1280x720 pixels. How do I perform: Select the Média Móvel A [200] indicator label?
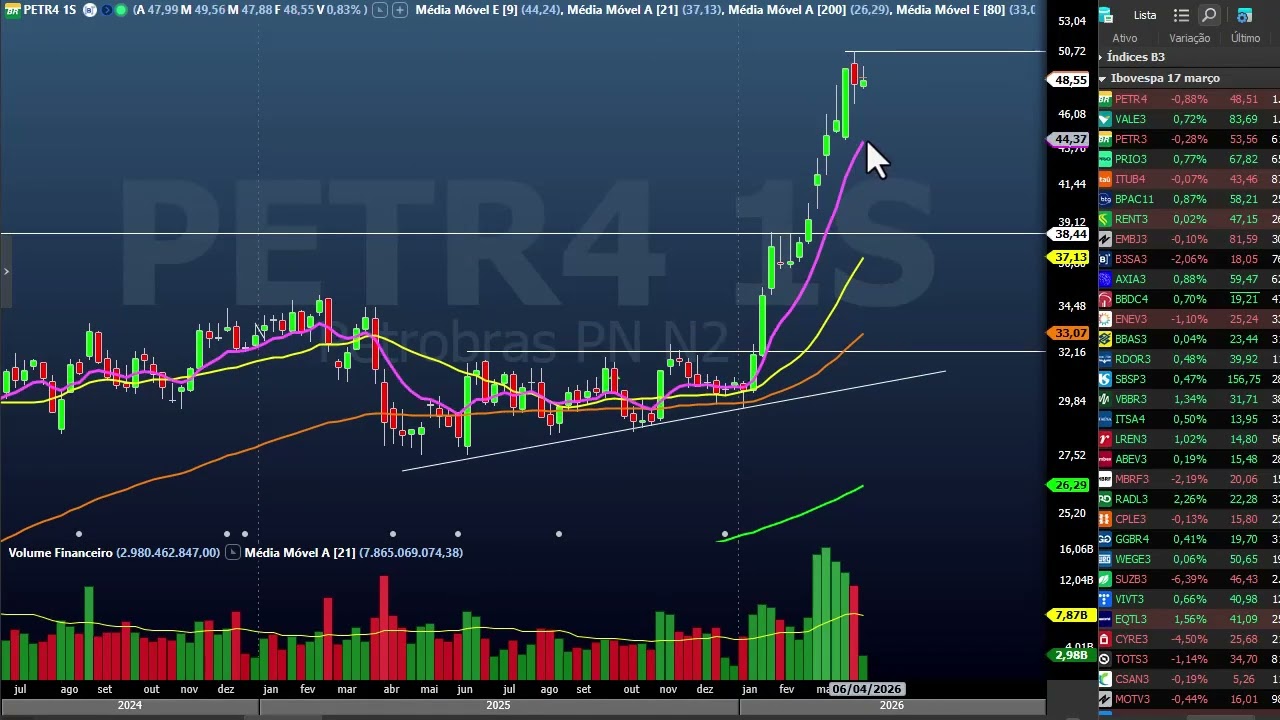point(787,10)
